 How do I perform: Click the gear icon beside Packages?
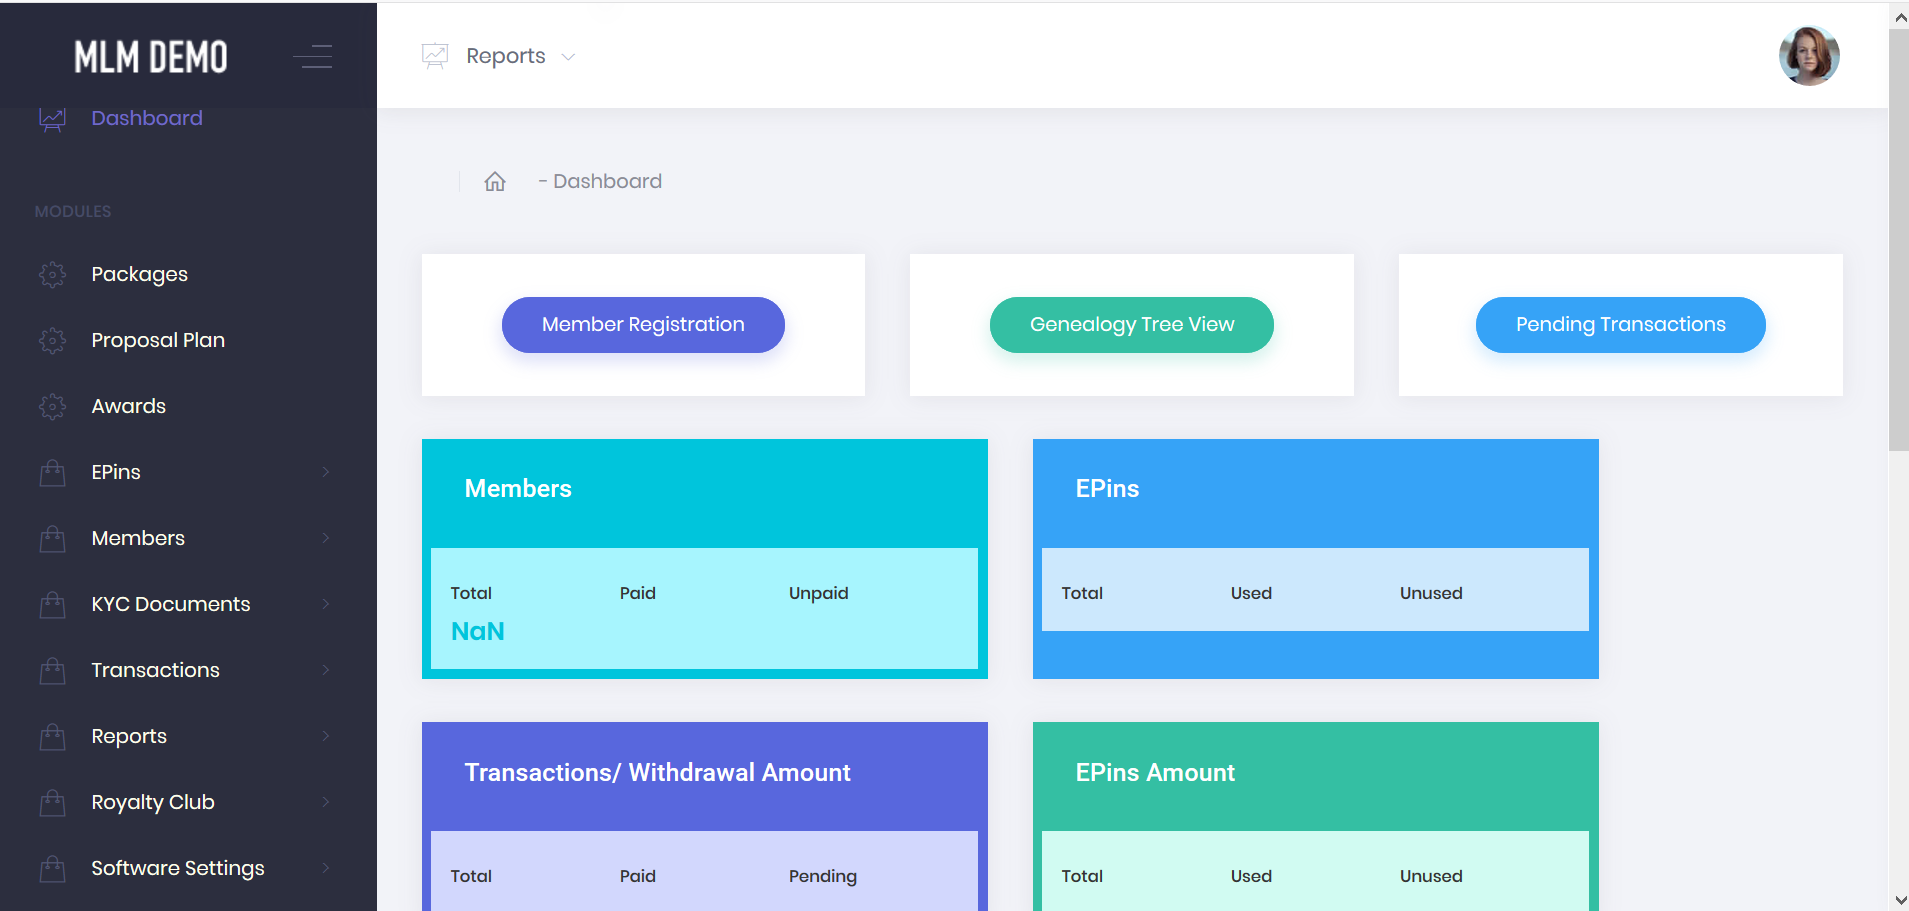52,274
